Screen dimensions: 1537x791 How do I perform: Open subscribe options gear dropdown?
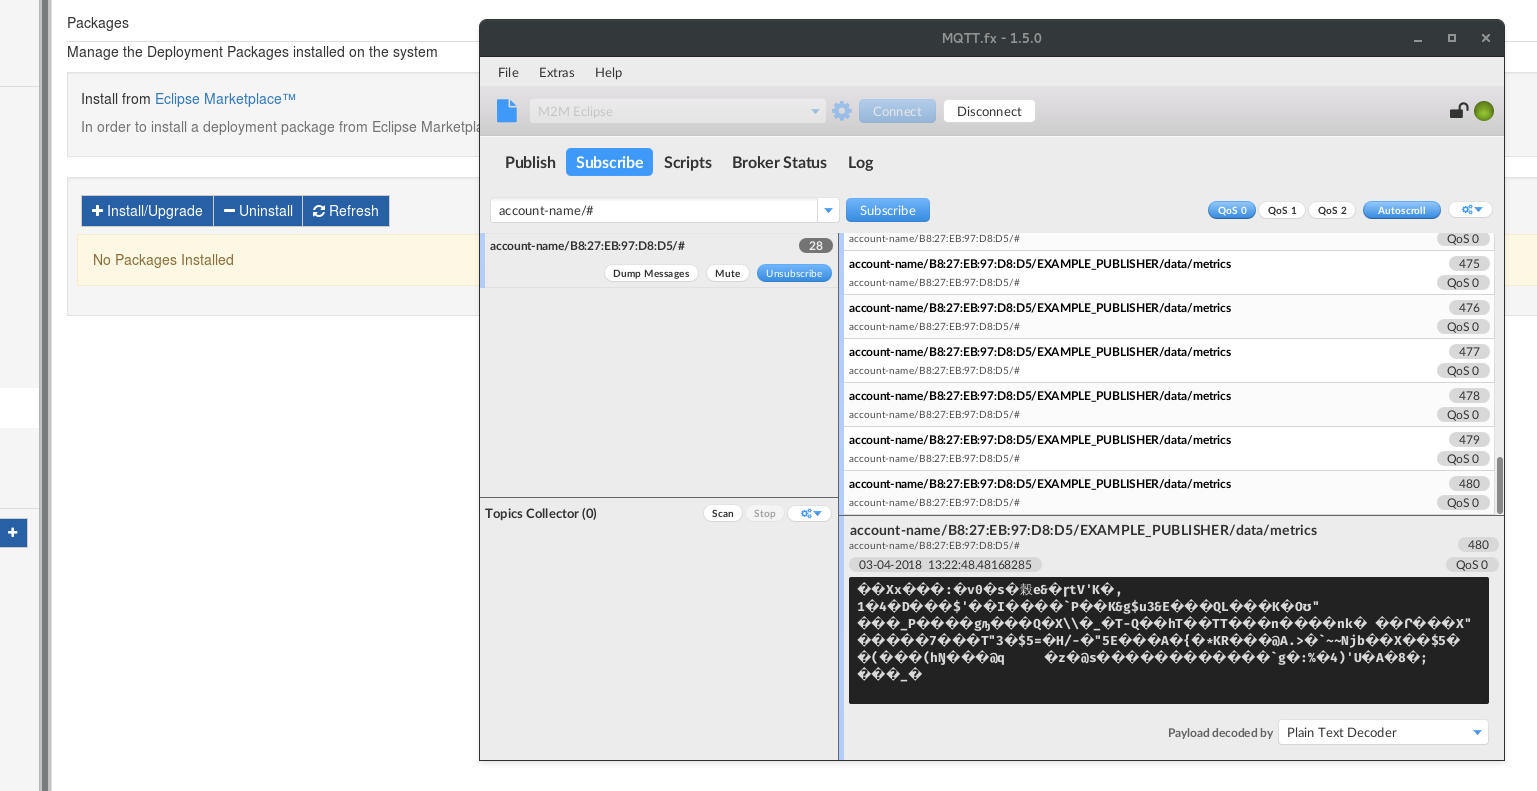(x=1471, y=210)
